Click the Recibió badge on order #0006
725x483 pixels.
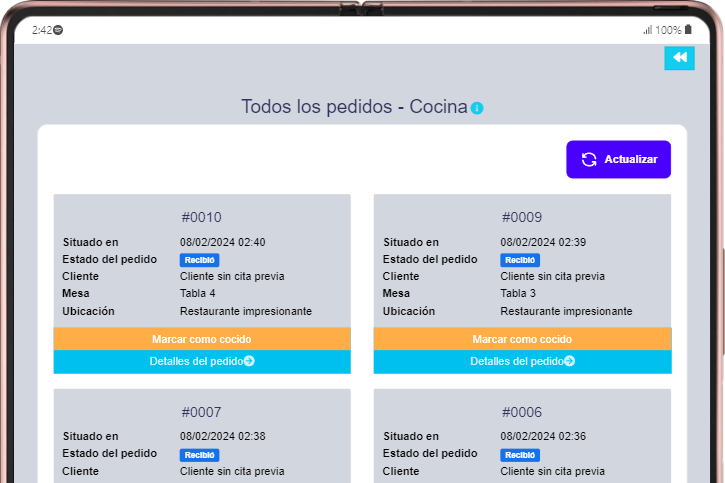520,455
